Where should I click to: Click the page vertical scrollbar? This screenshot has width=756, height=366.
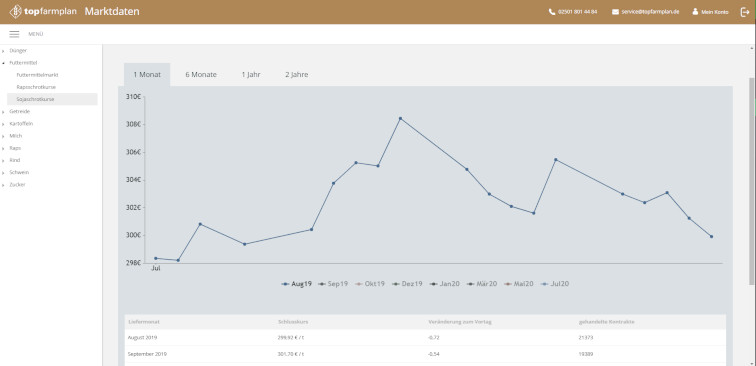752,181
